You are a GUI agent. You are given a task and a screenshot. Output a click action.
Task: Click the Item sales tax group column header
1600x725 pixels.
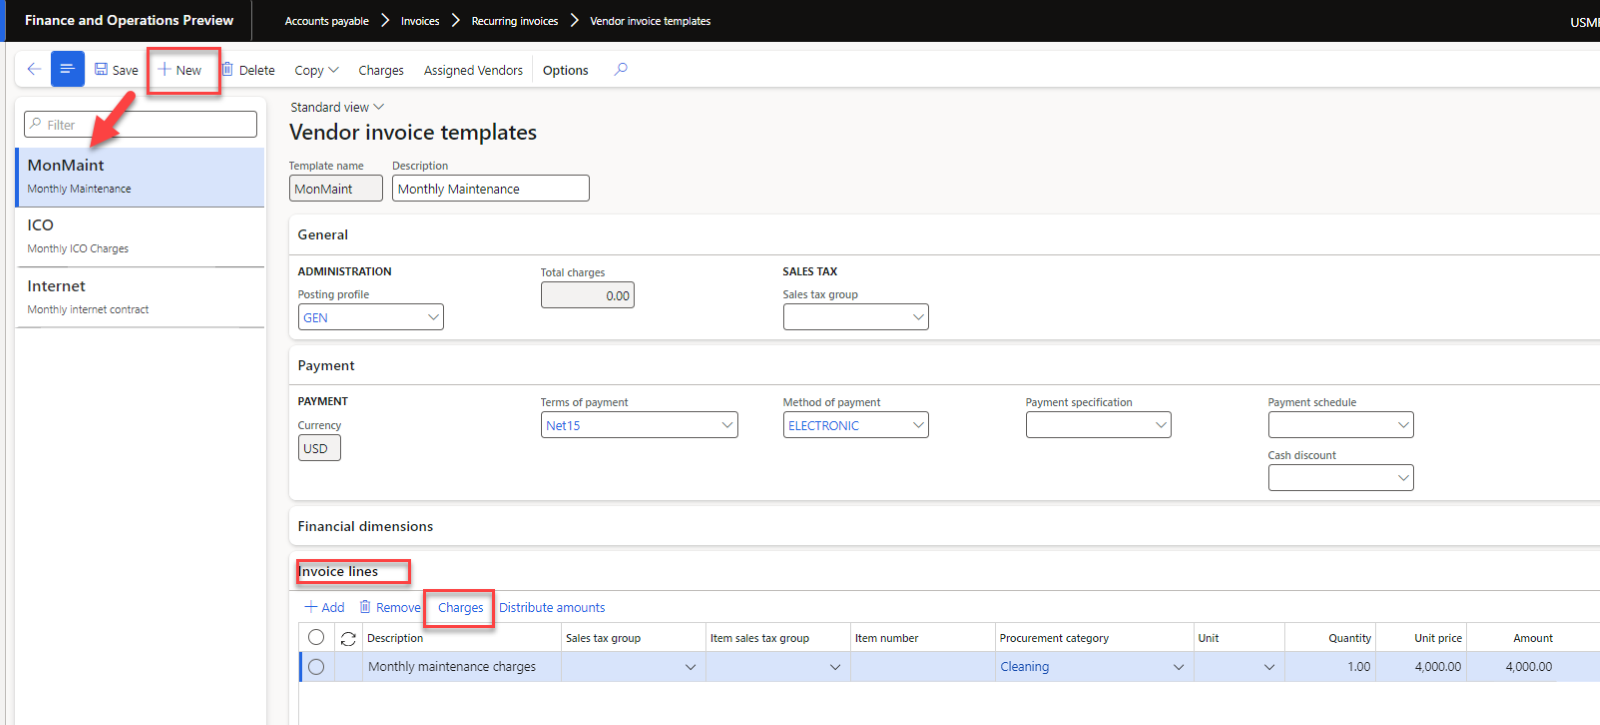click(760, 638)
